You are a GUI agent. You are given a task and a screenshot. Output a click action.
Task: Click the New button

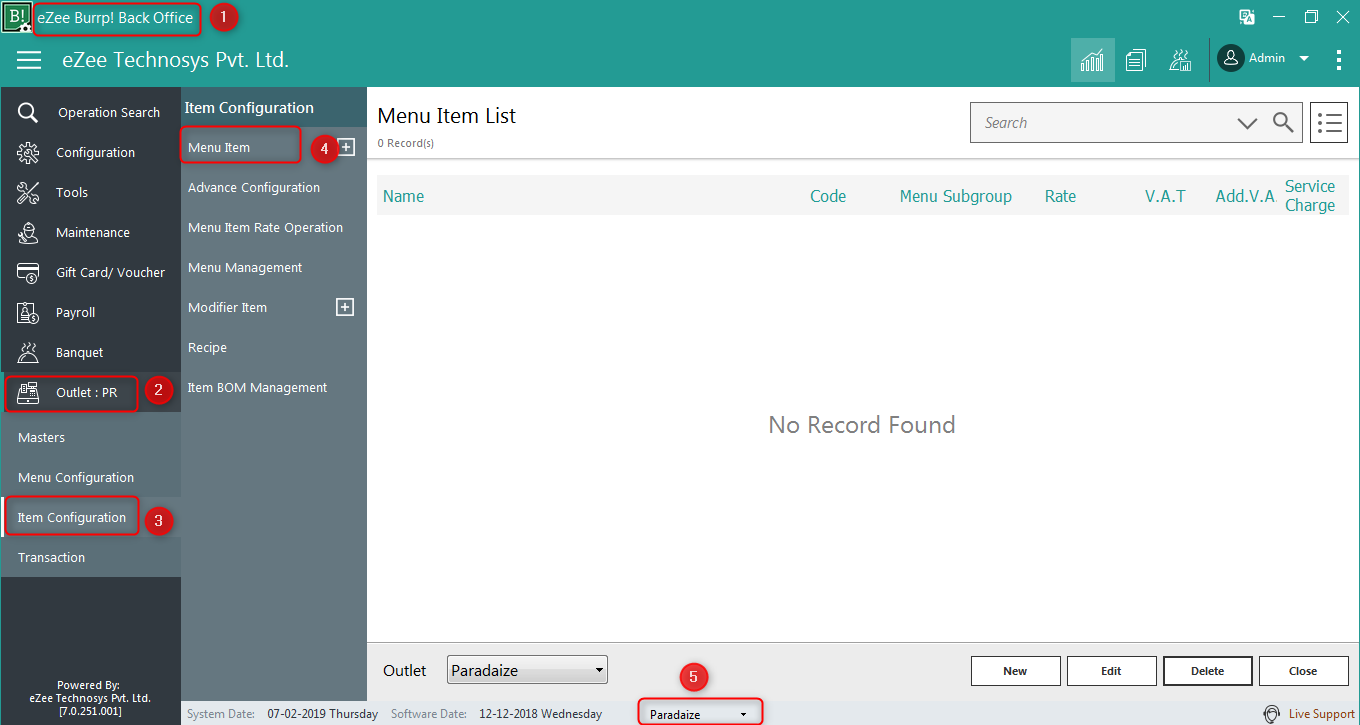tap(1015, 671)
